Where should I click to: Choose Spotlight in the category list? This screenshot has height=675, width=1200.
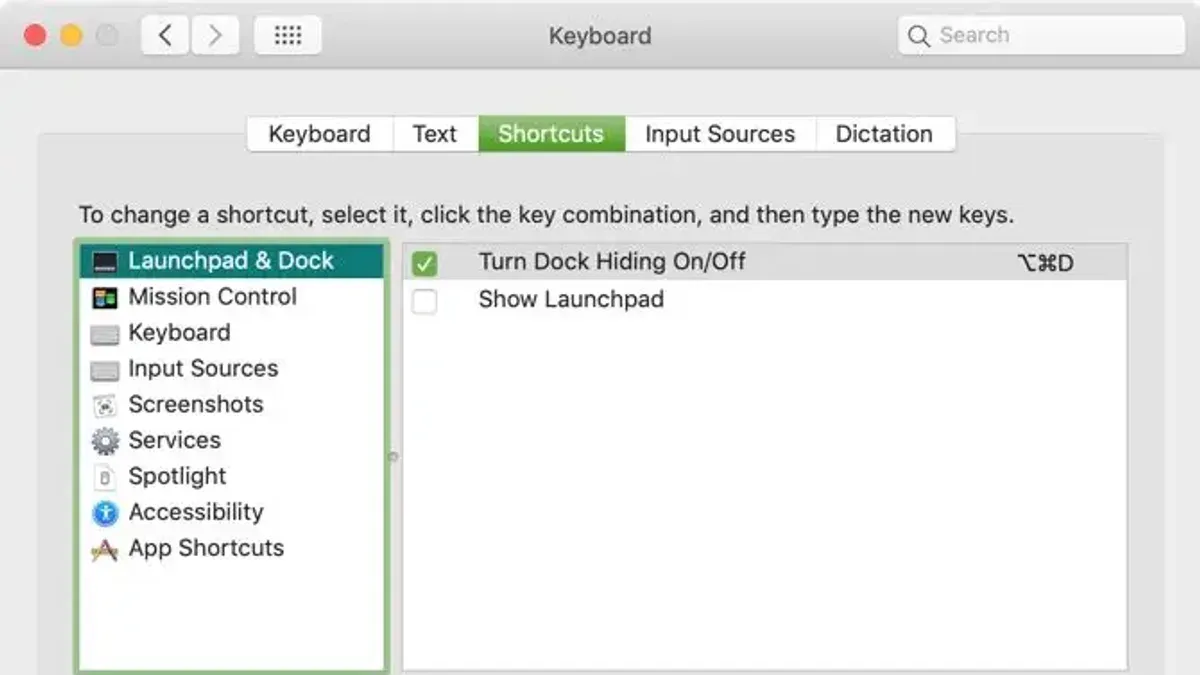231,476
